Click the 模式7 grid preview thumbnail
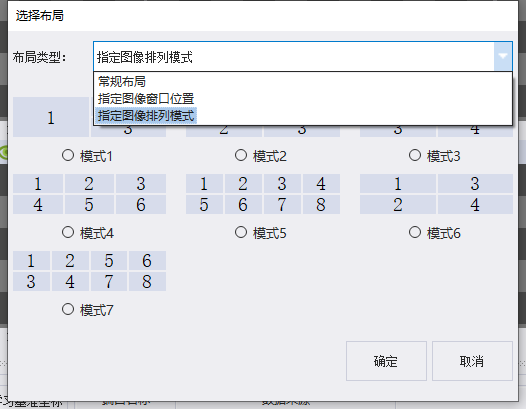This screenshot has width=526, height=409. pyautogui.click(x=89, y=271)
